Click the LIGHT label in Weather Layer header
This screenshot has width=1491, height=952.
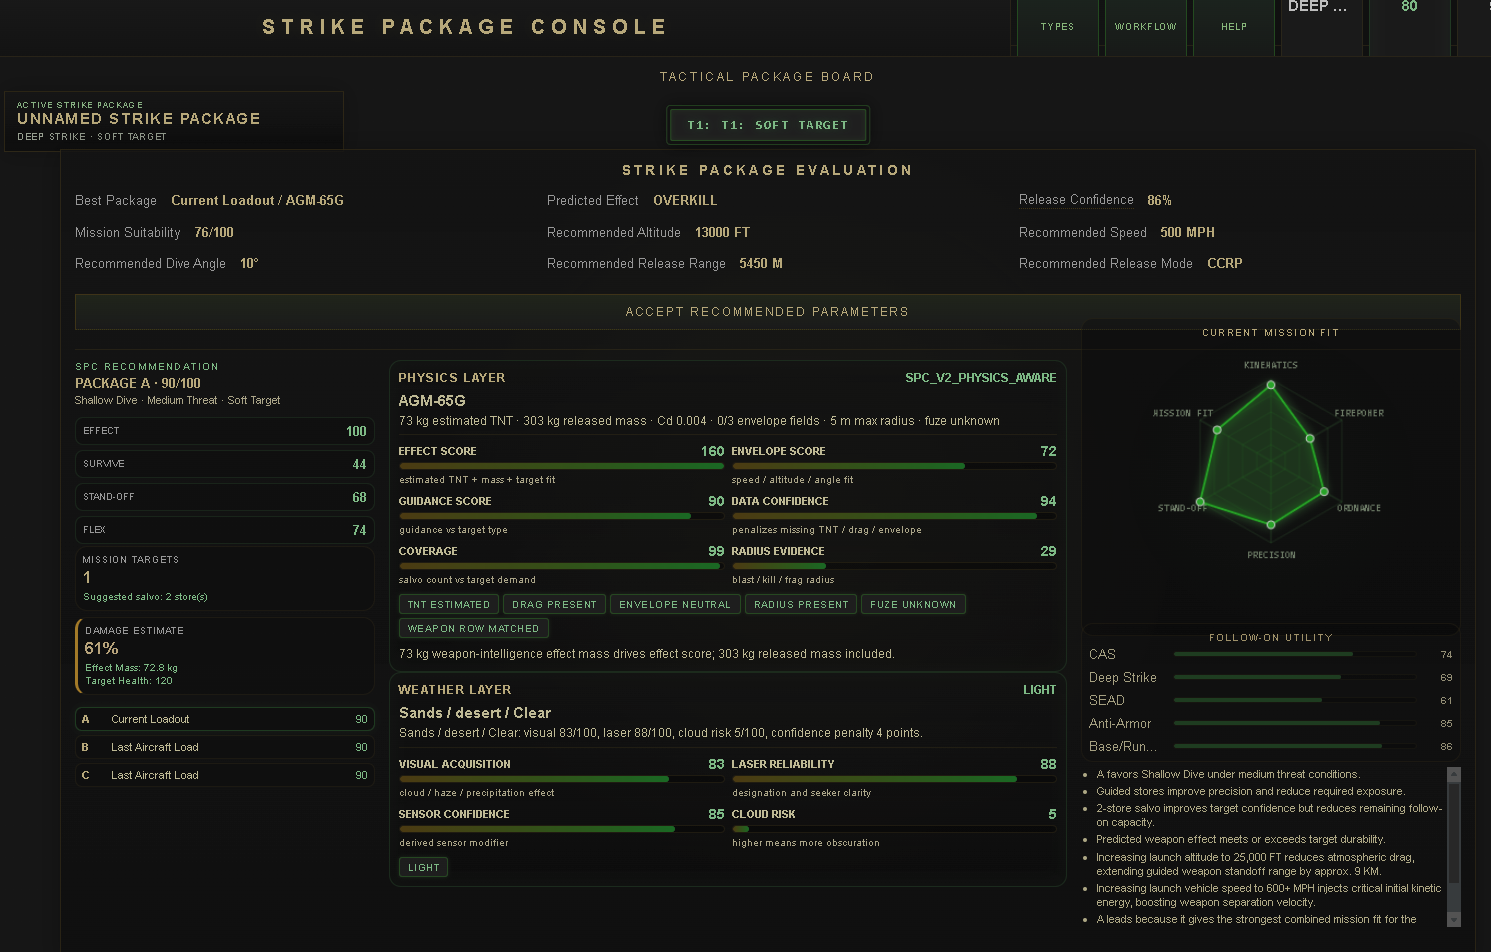(x=1039, y=690)
